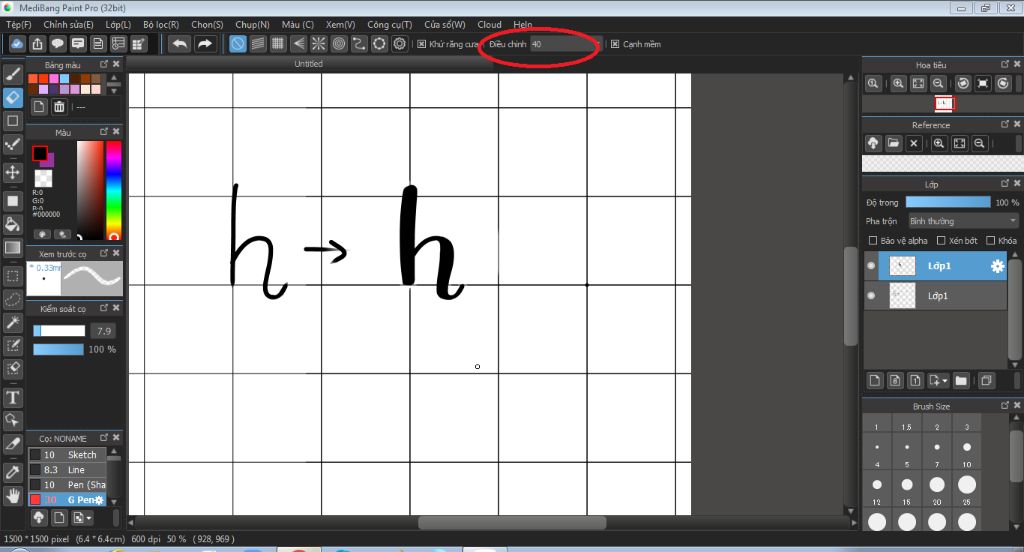Select the Brush tool in the left toolbar

pyautogui.click(x=12, y=74)
